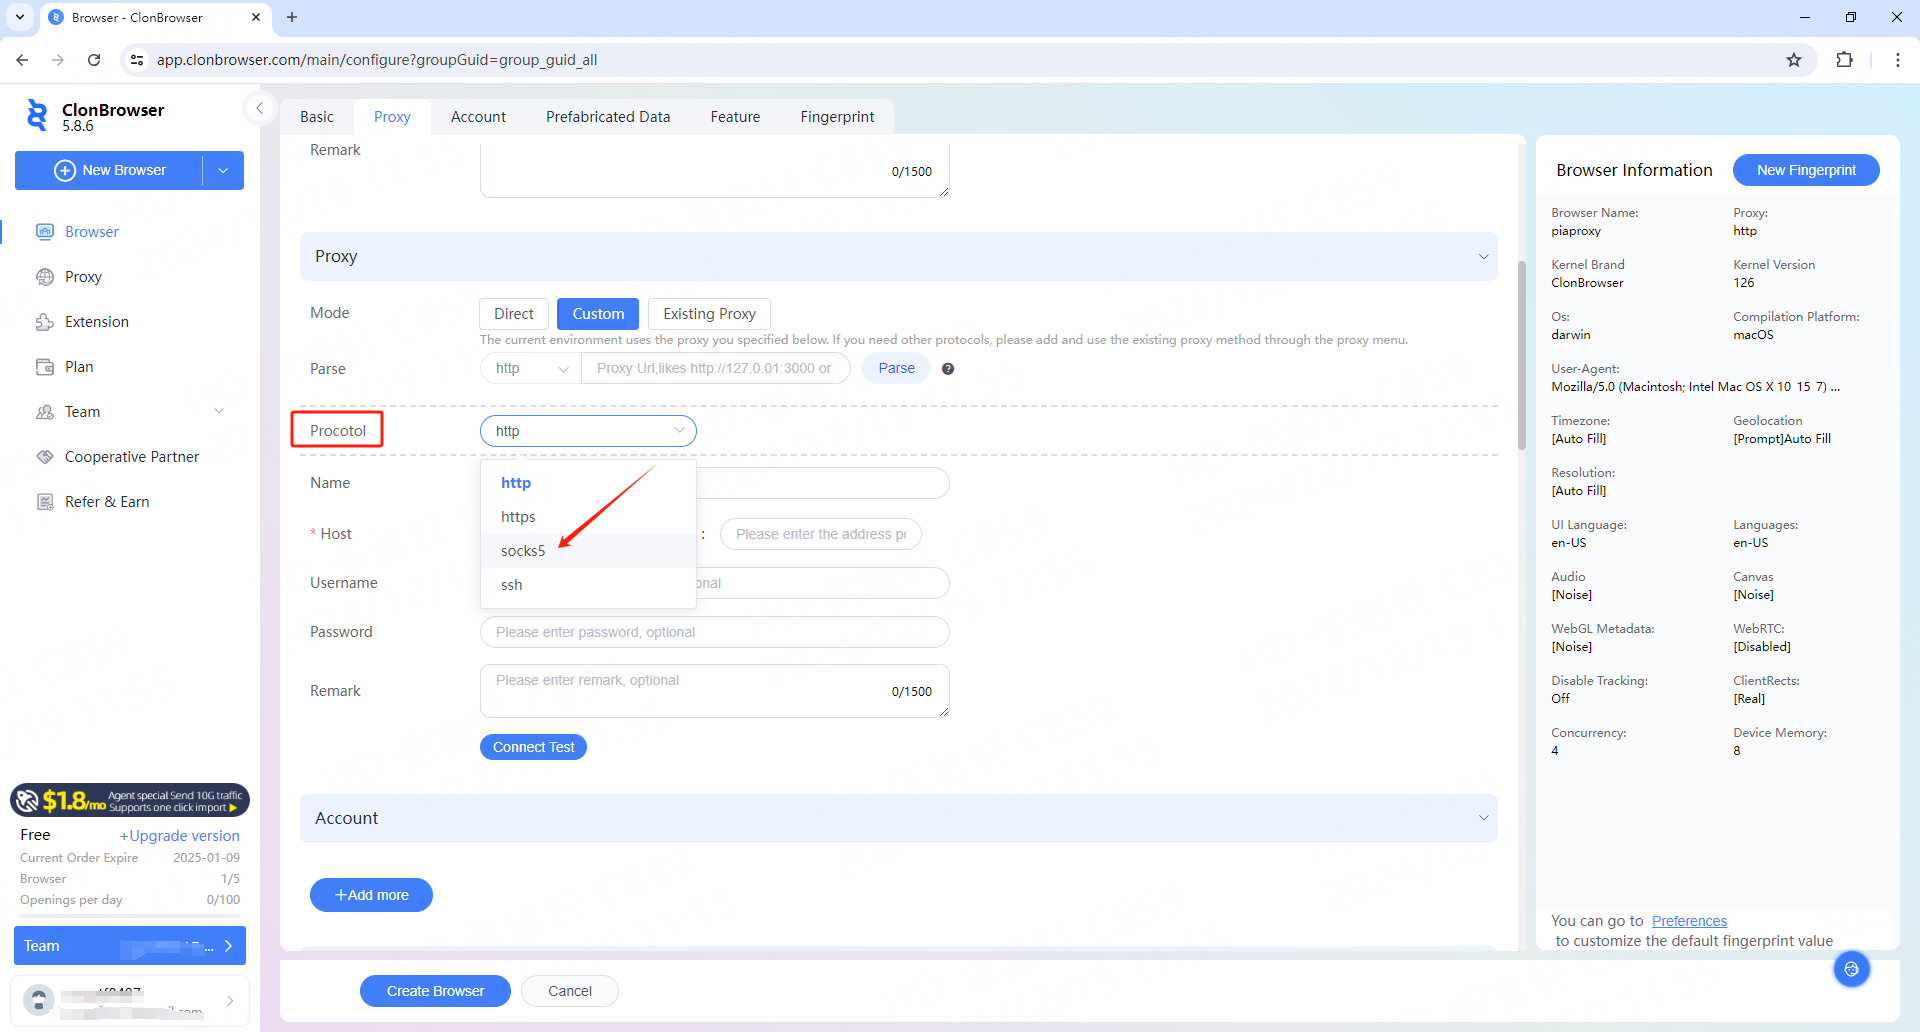Click the Extension puzzle icon in sidebar

click(x=45, y=322)
